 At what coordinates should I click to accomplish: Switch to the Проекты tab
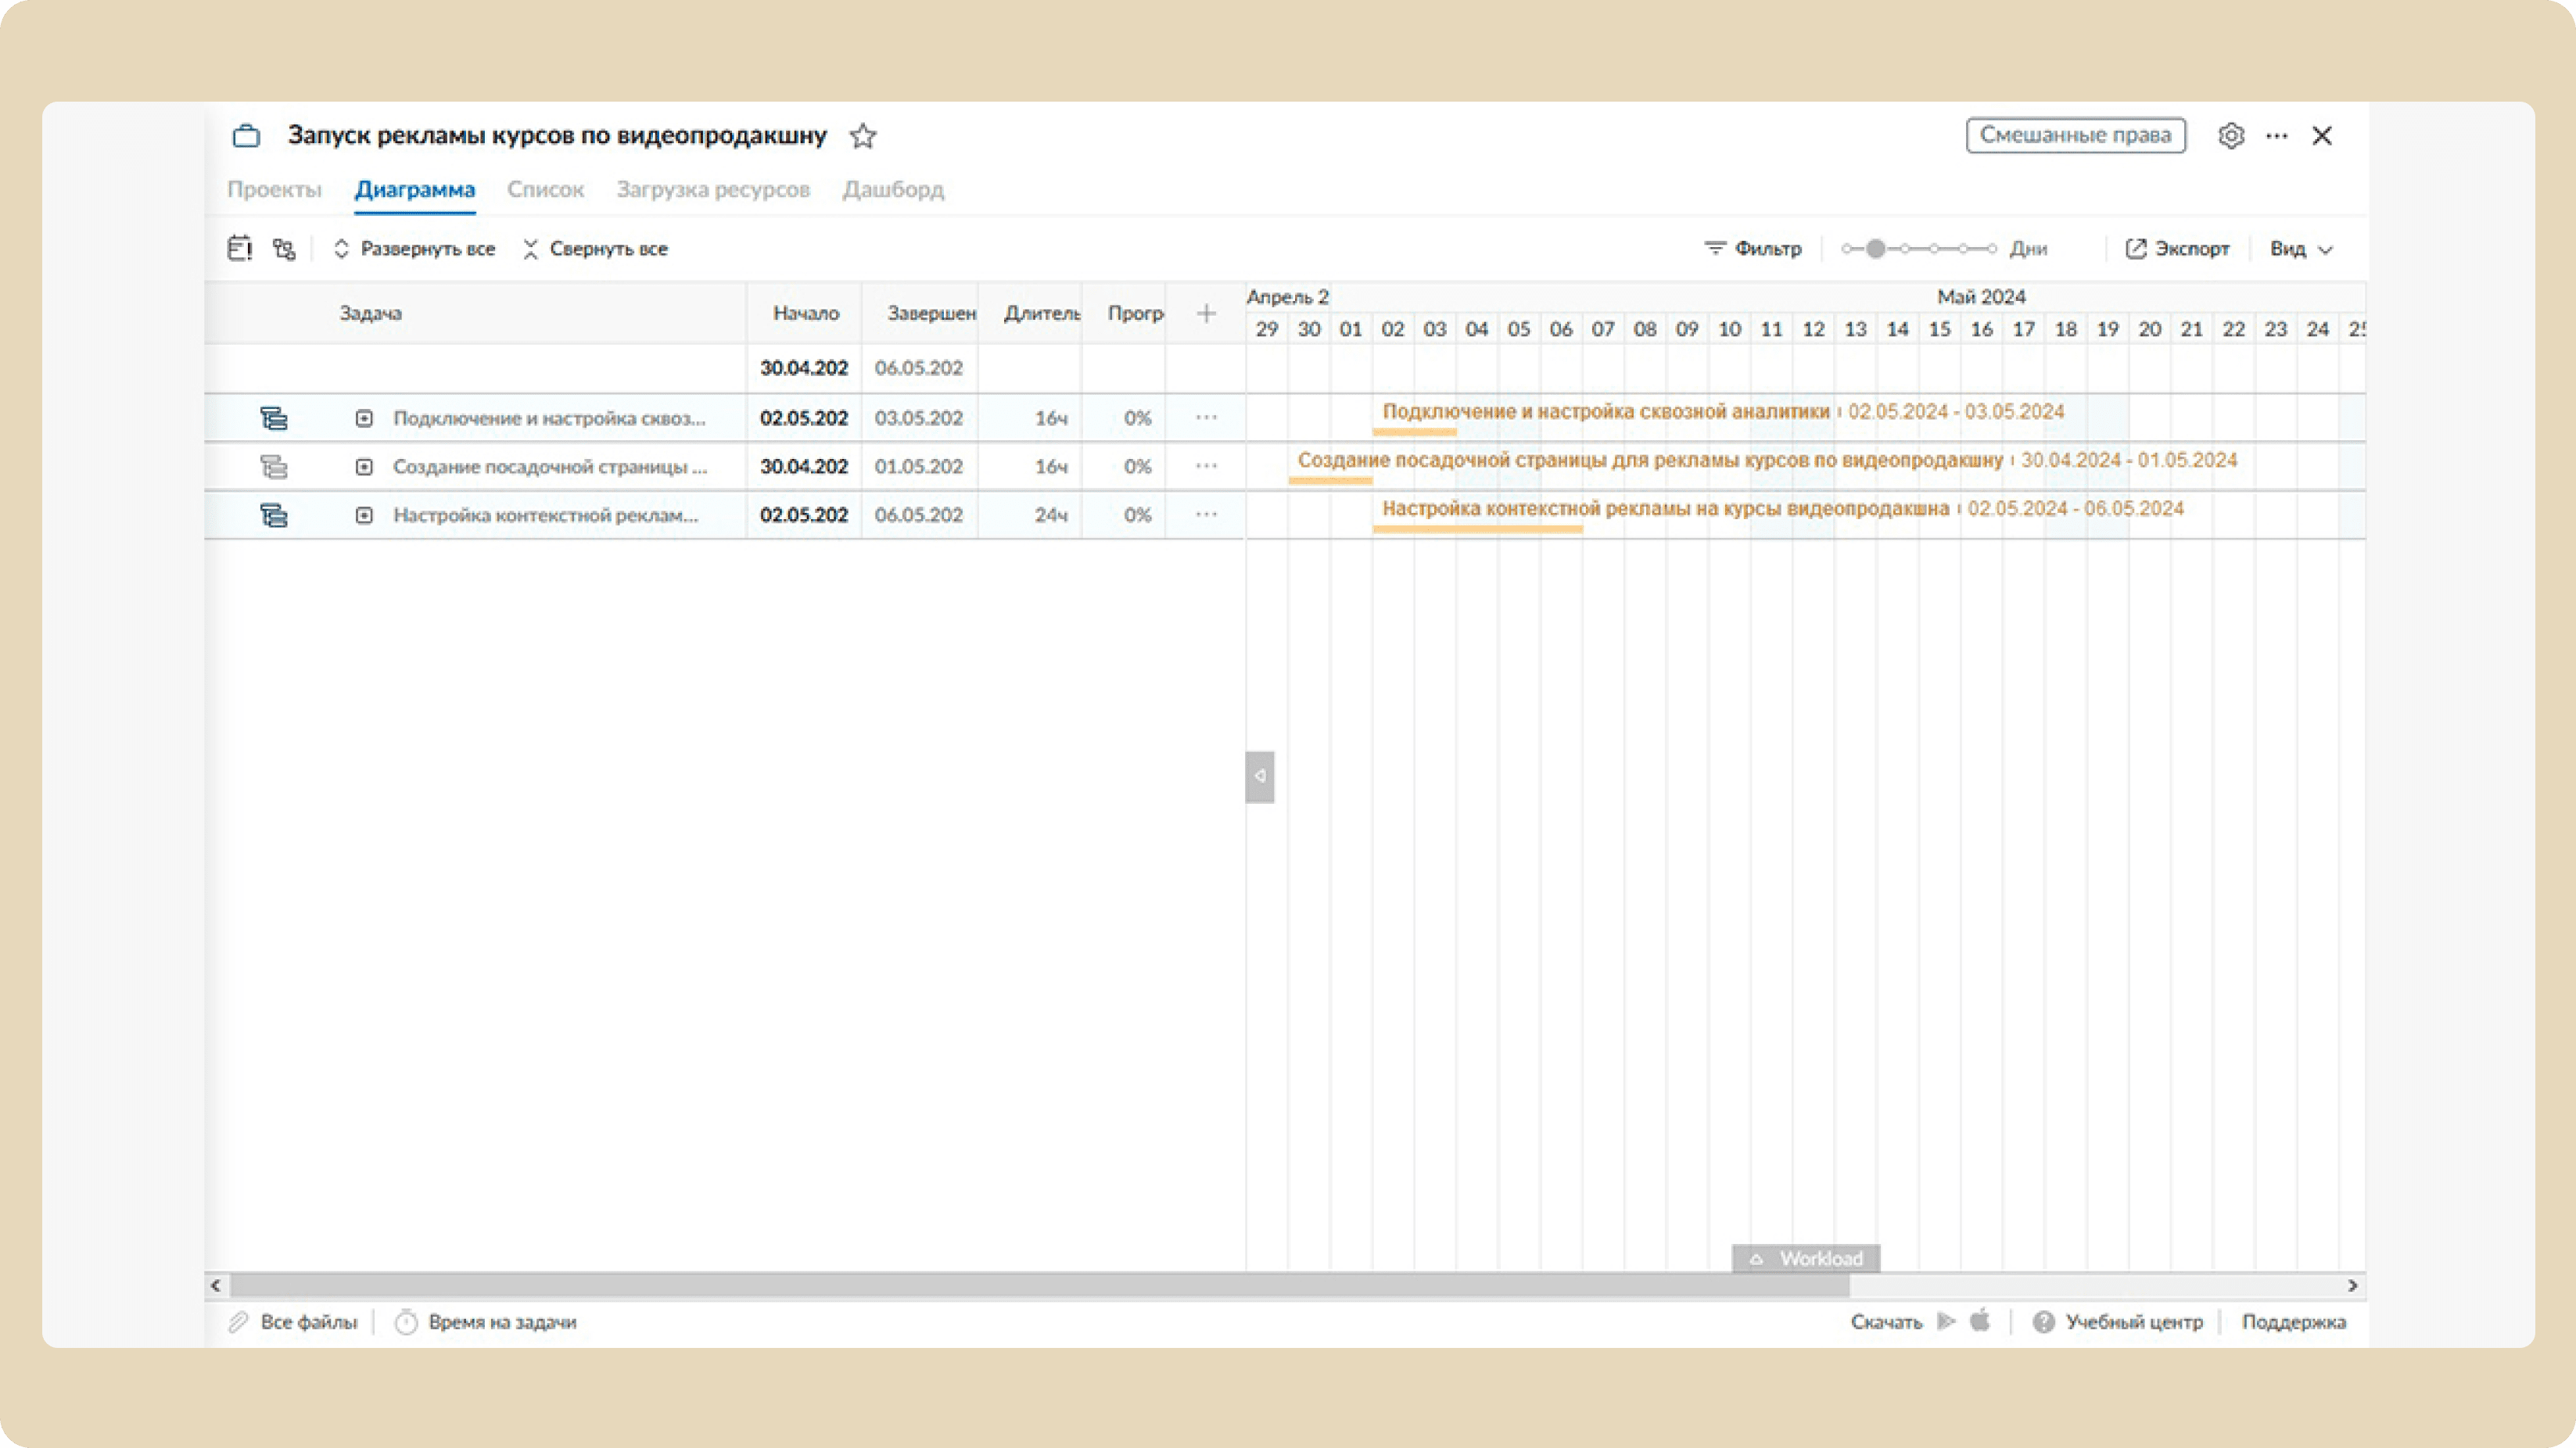274,189
